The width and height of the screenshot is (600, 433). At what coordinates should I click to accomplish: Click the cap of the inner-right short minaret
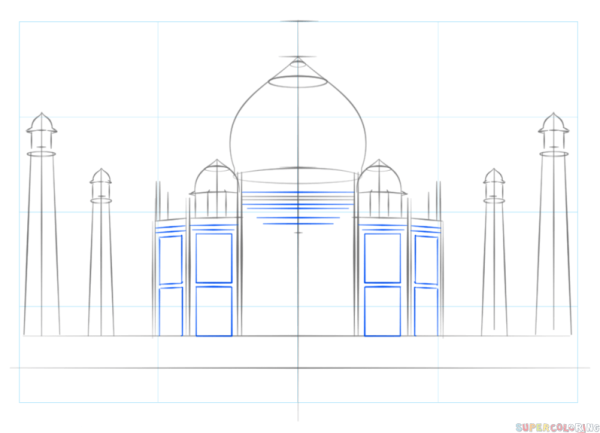coord(494,182)
